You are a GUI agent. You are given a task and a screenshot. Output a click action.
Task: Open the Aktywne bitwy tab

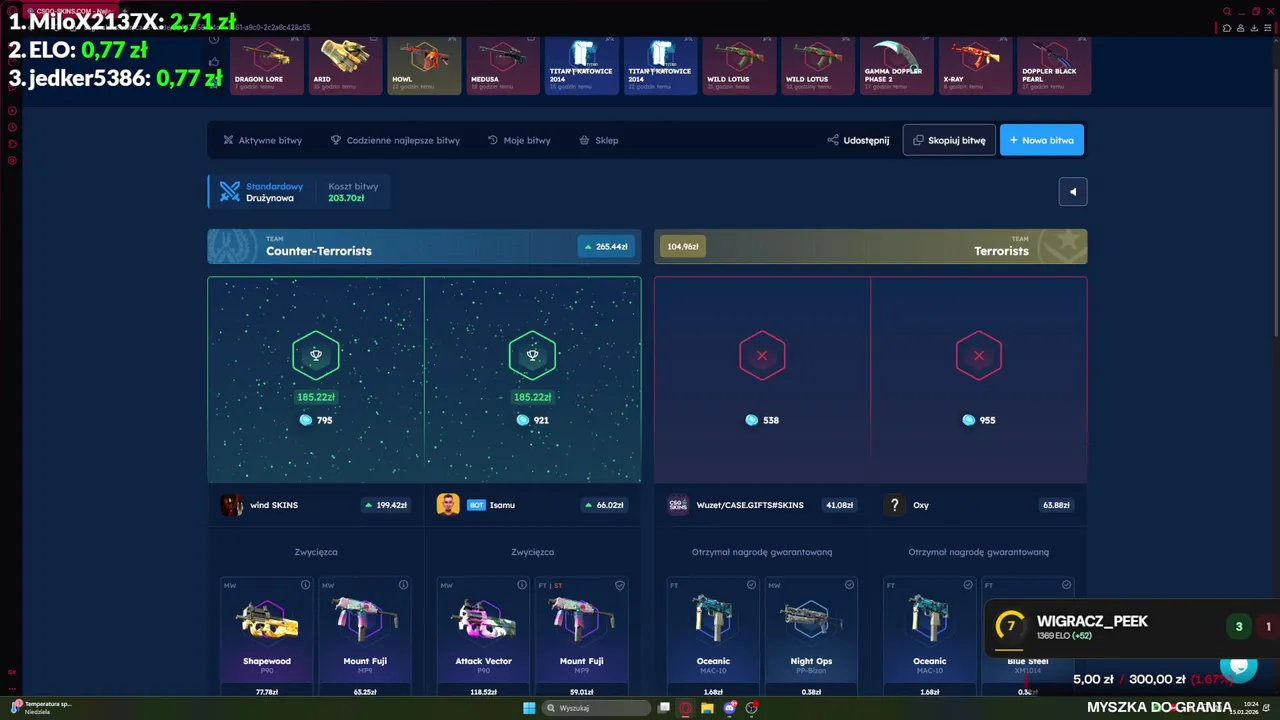pyautogui.click(x=262, y=140)
